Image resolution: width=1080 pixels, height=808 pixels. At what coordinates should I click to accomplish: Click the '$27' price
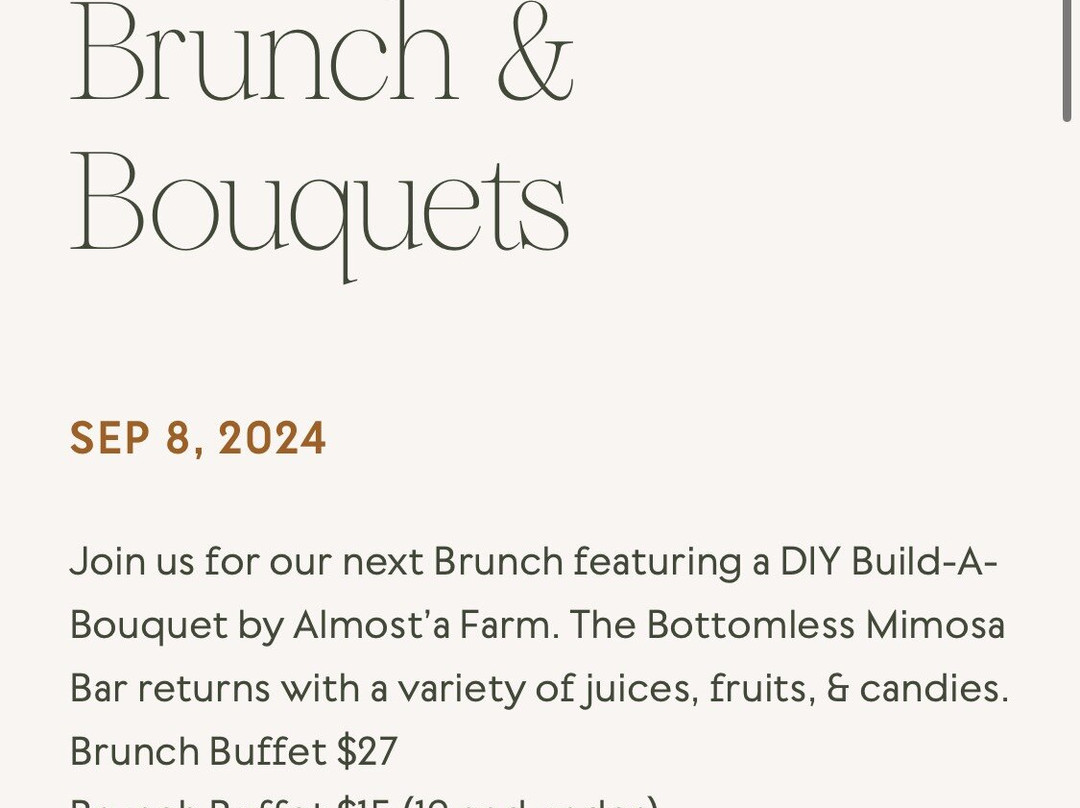click(x=367, y=751)
